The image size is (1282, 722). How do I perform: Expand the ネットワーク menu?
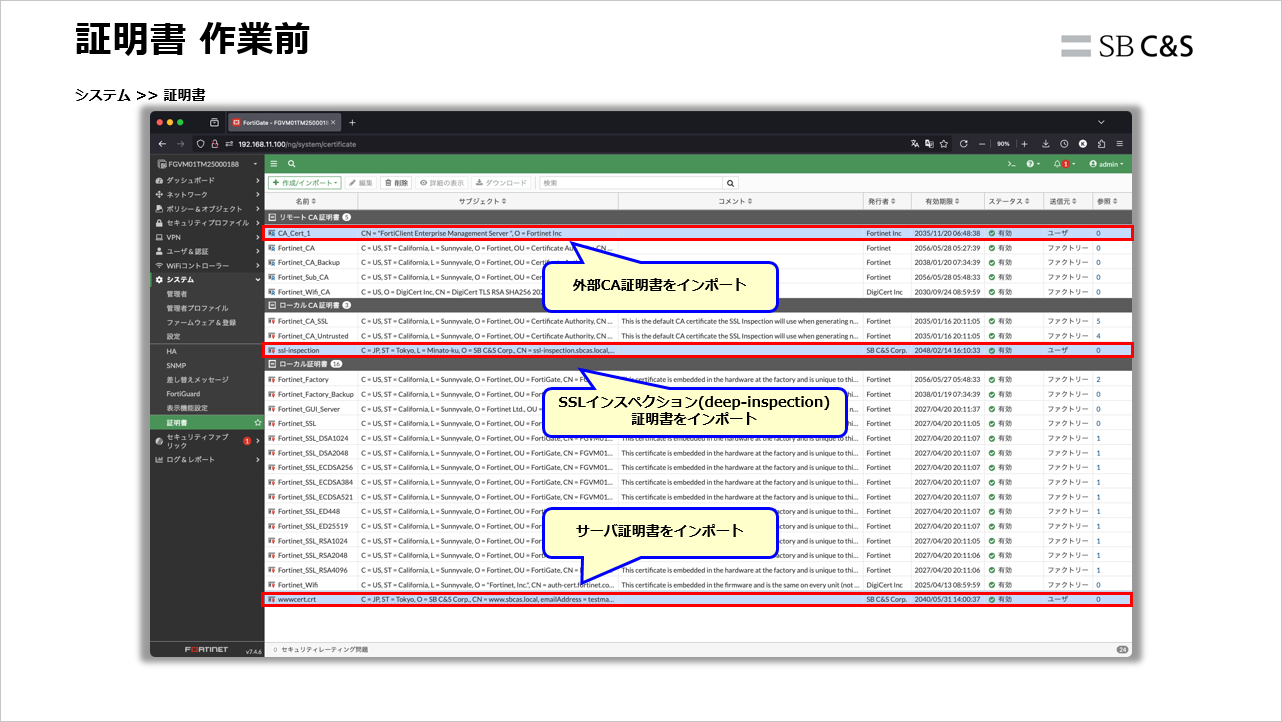click(207, 194)
